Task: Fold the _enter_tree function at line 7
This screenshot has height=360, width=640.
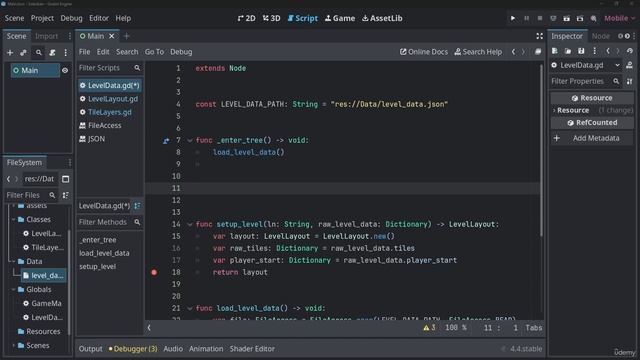Action: (190, 140)
